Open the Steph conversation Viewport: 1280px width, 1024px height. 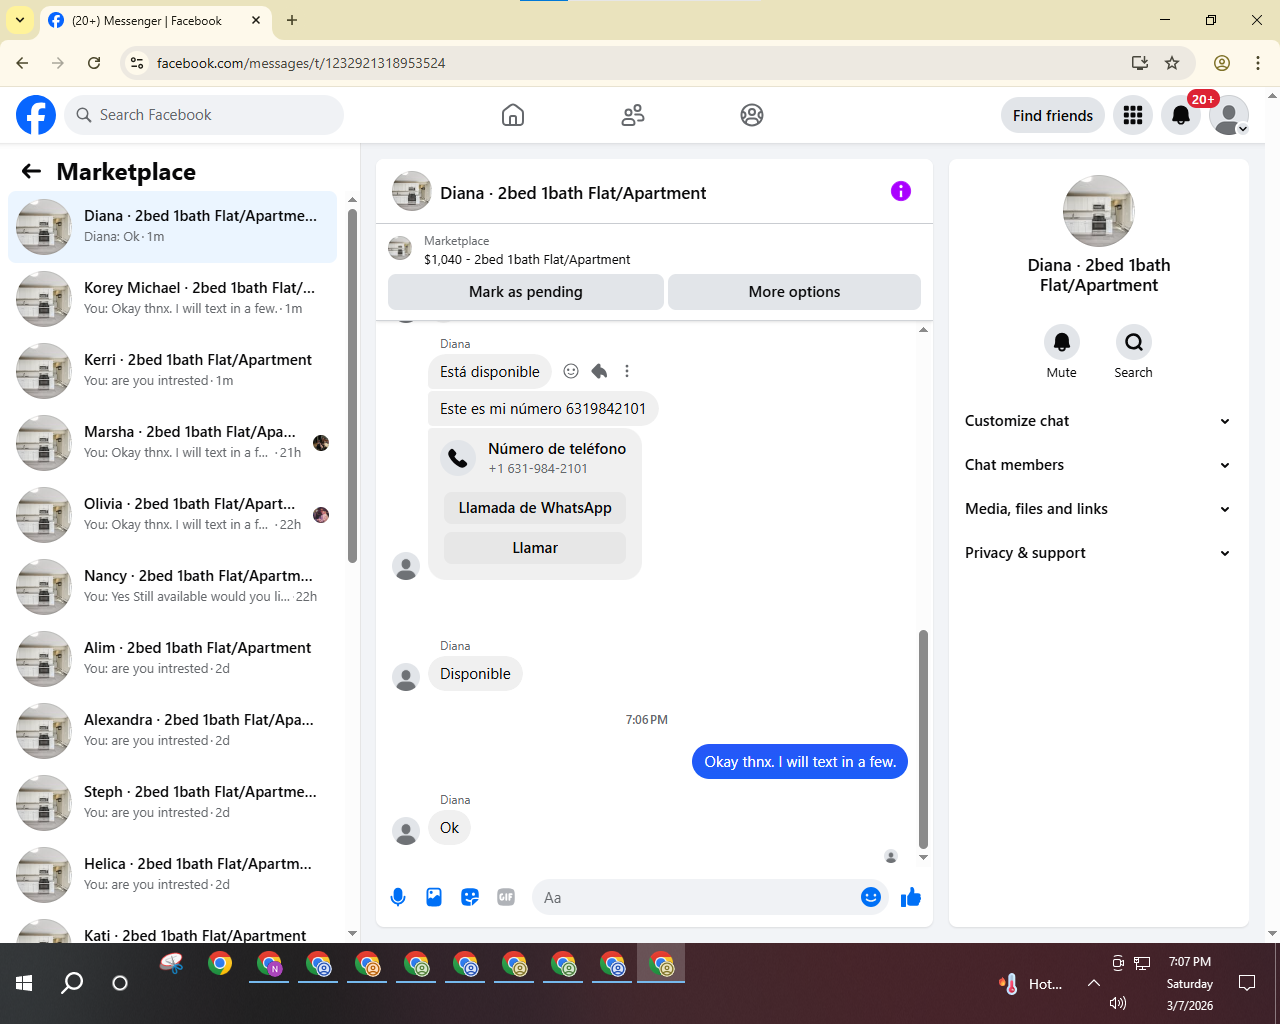[x=173, y=802]
